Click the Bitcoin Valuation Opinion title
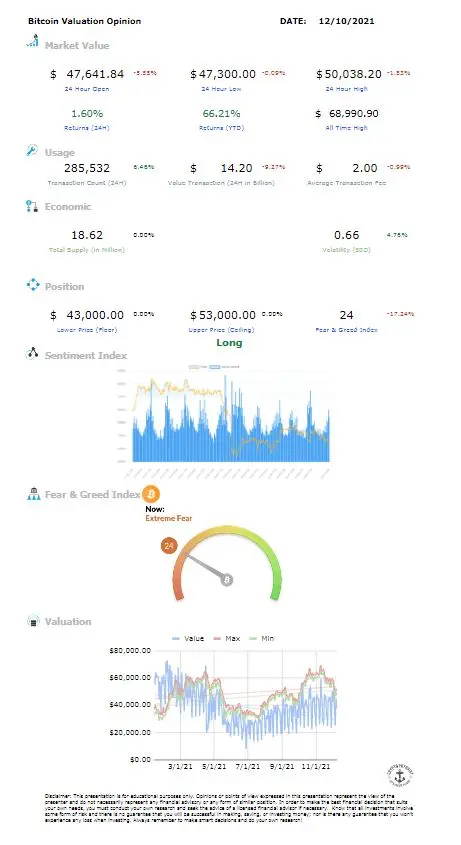The image size is (461, 845). click(85, 21)
